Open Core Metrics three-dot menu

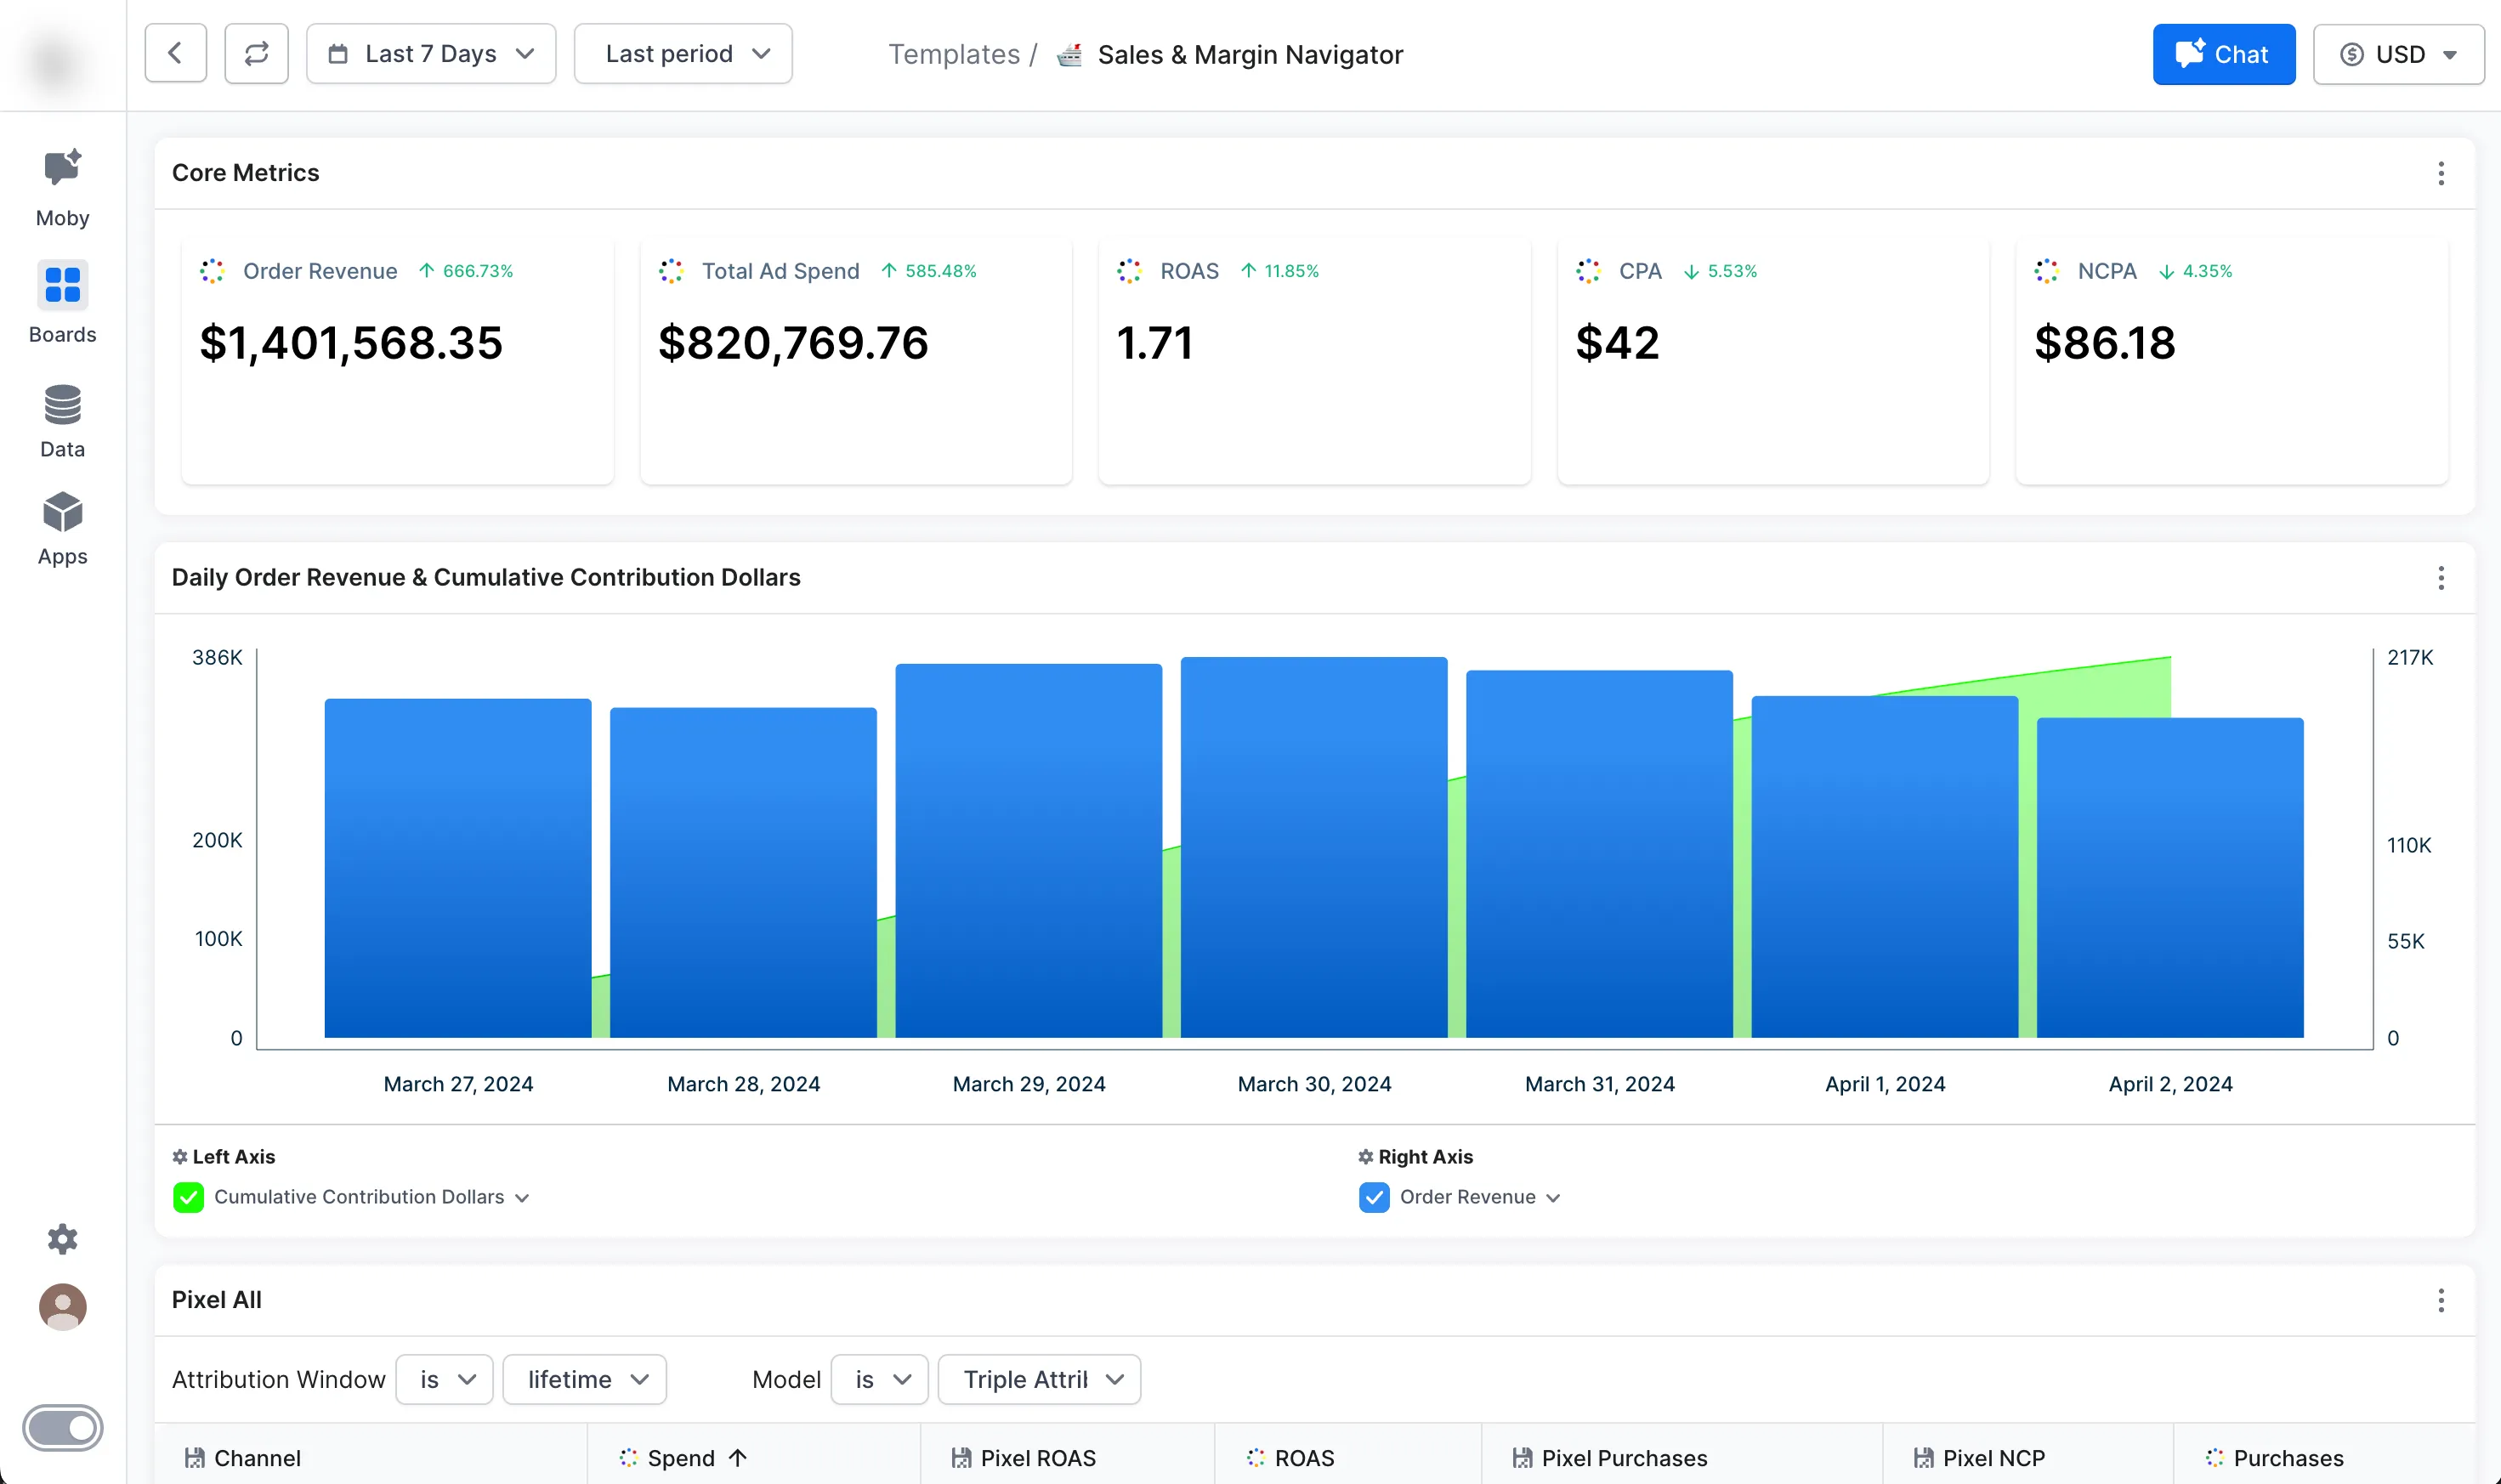click(x=2440, y=173)
